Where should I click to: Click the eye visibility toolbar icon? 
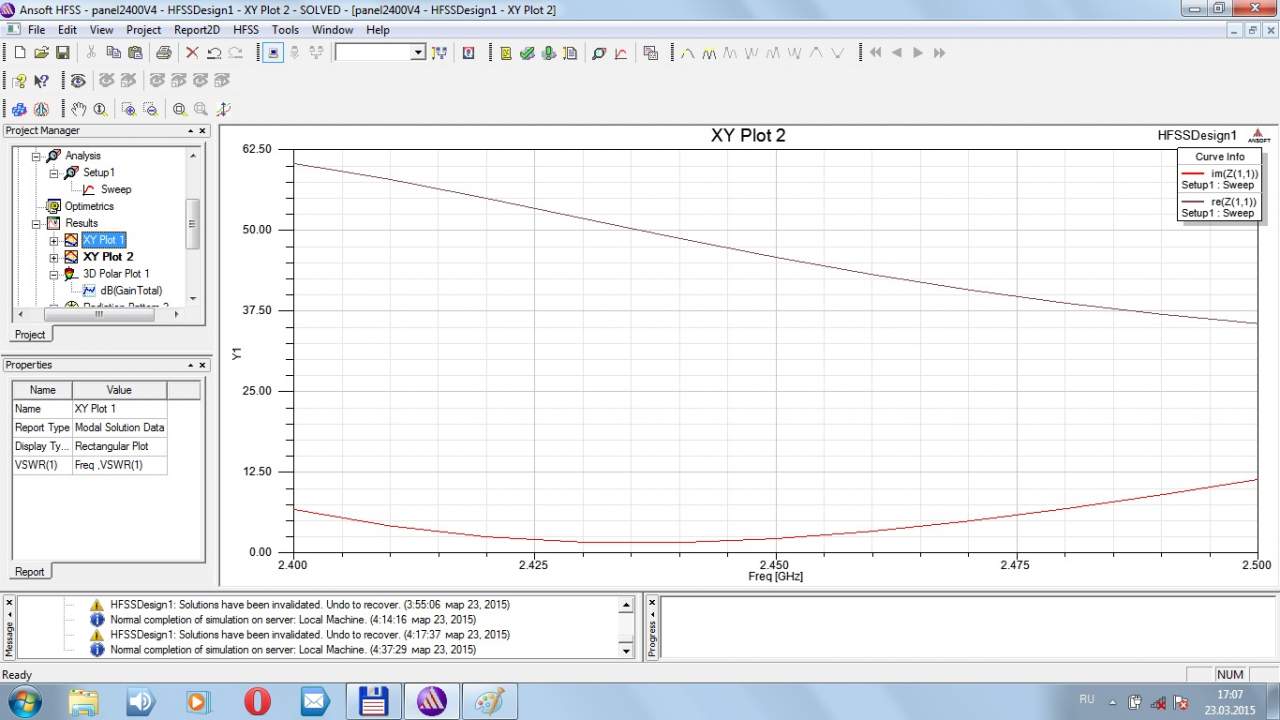(78, 81)
